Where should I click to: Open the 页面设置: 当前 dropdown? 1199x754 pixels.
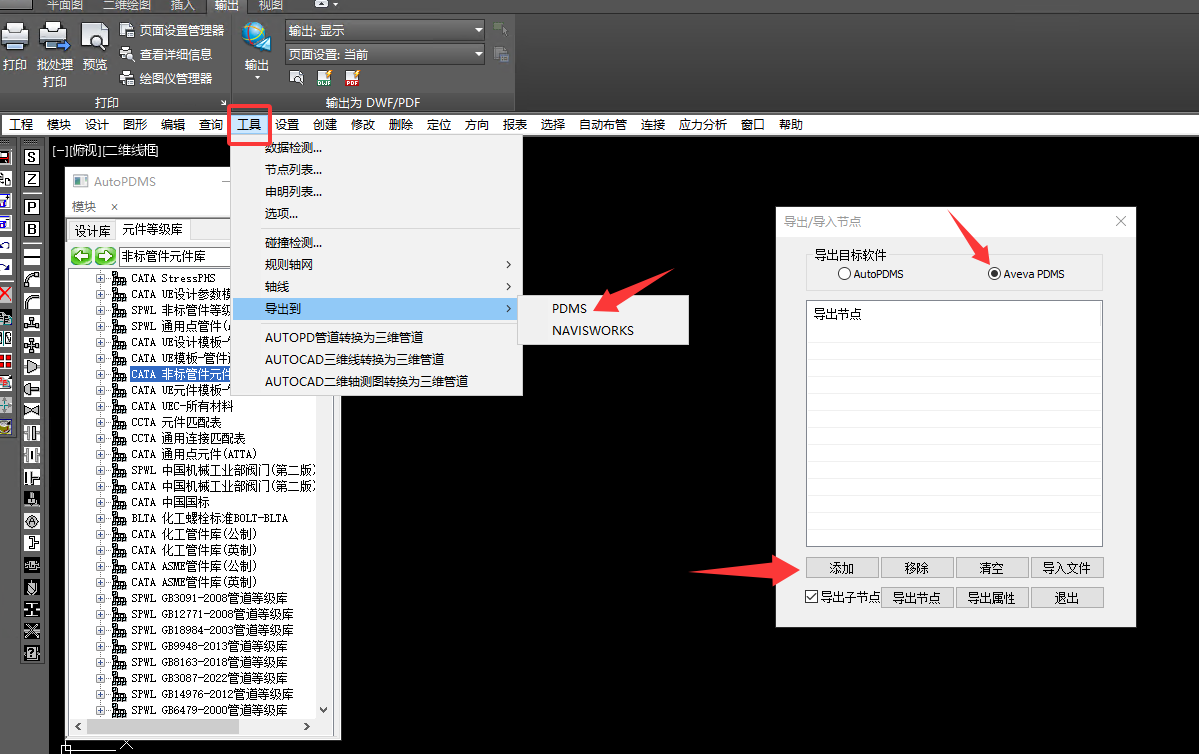click(x=384, y=54)
